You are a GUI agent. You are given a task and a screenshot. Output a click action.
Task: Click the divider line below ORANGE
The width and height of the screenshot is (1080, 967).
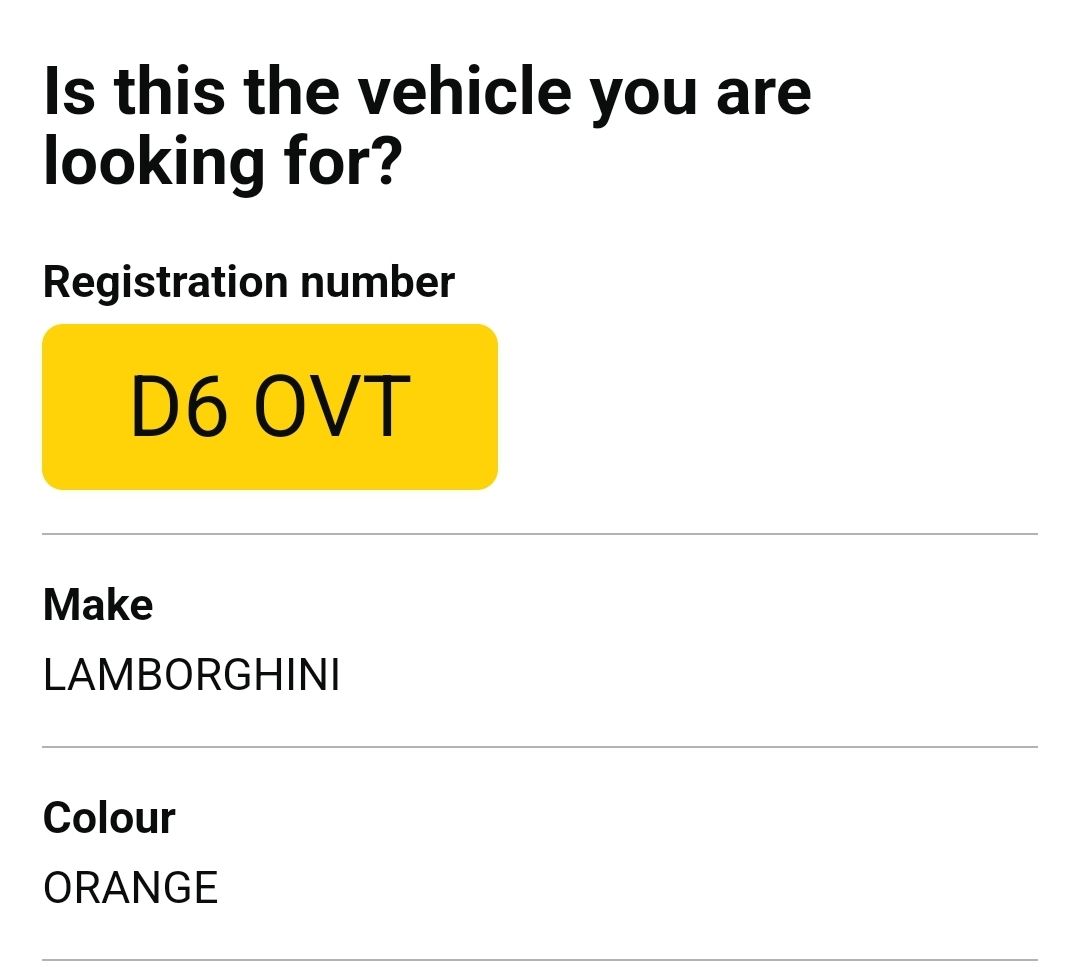pyautogui.click(x=540, y=960)
